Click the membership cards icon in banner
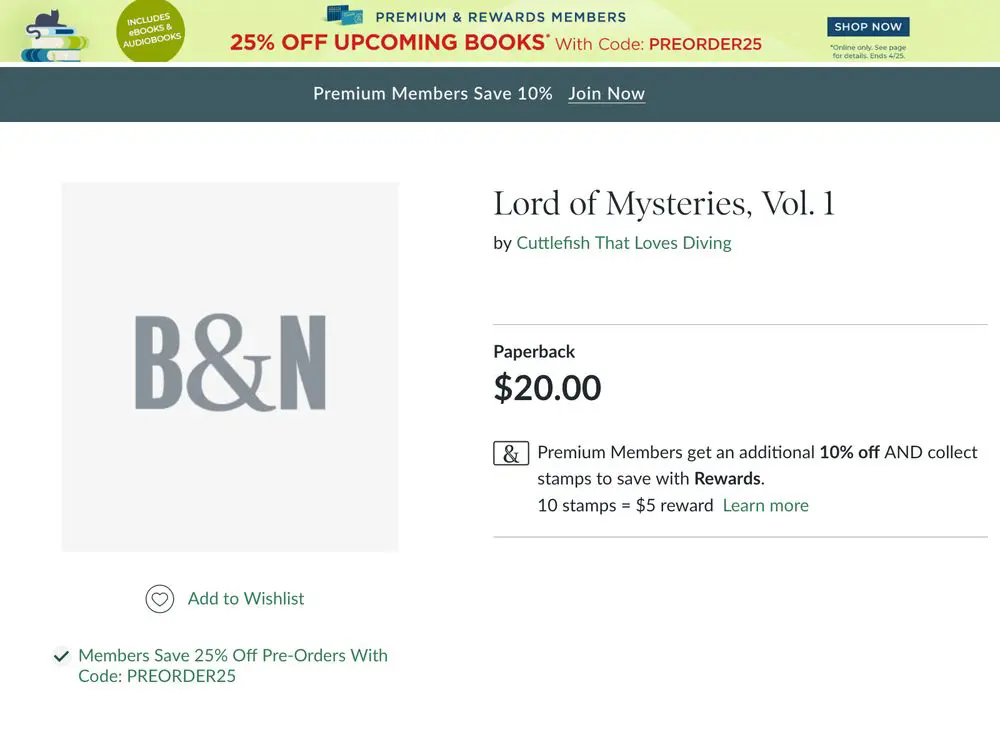Image resolution: width=1000 pixels, height=729 pixels. [344, 15]
